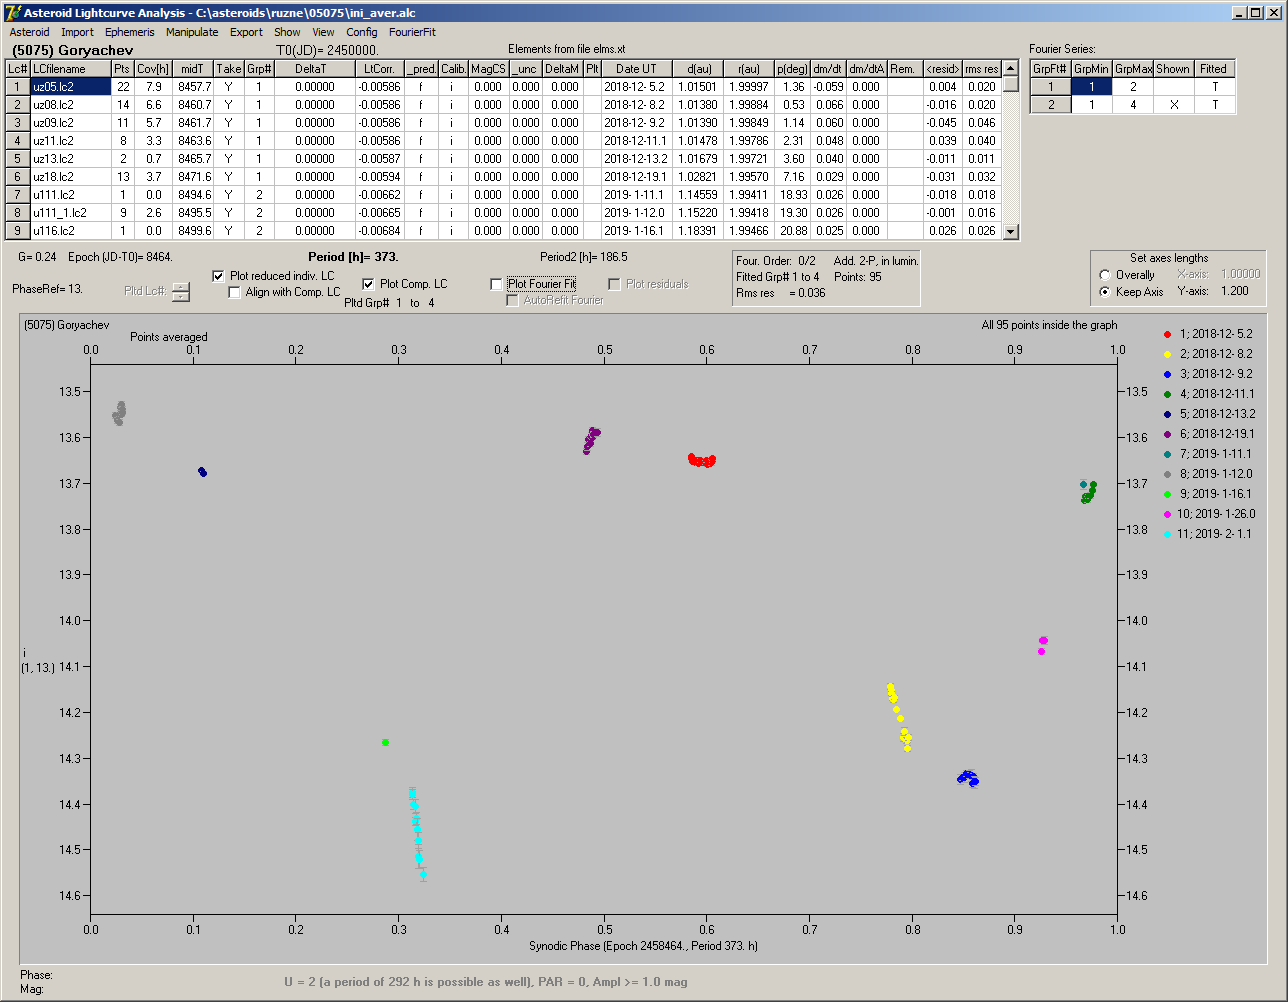Open the View menu
1288x1002 pixels.
click(323, 32)
